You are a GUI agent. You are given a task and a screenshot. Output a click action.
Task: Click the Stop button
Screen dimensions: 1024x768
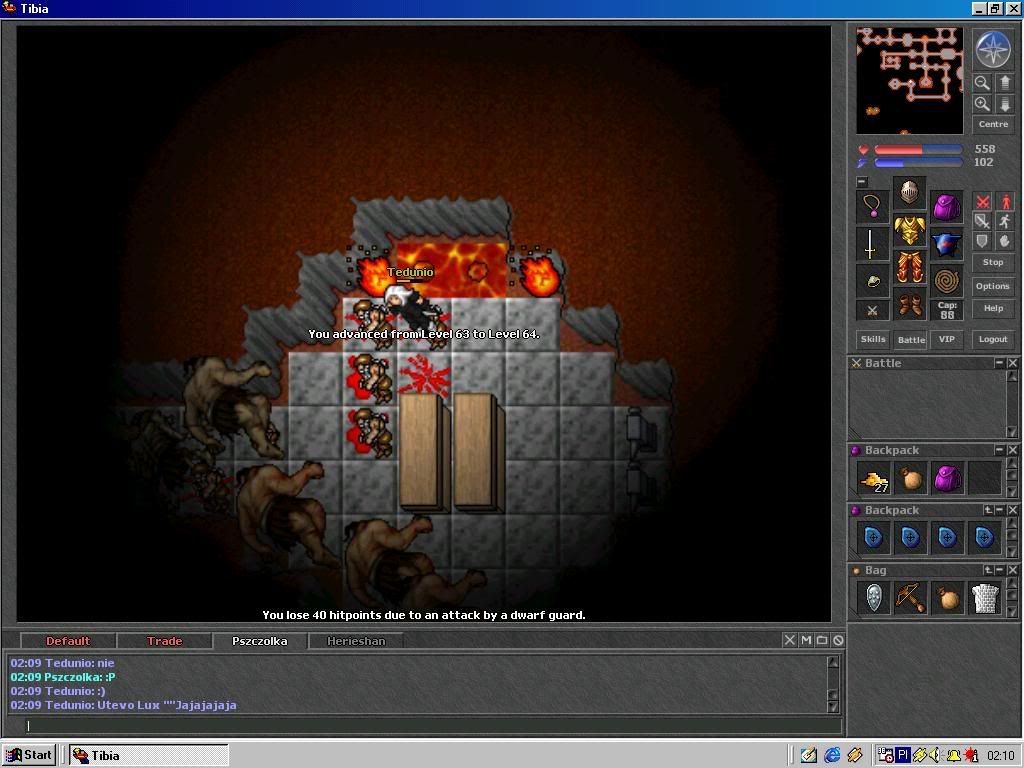click(993, 262)
